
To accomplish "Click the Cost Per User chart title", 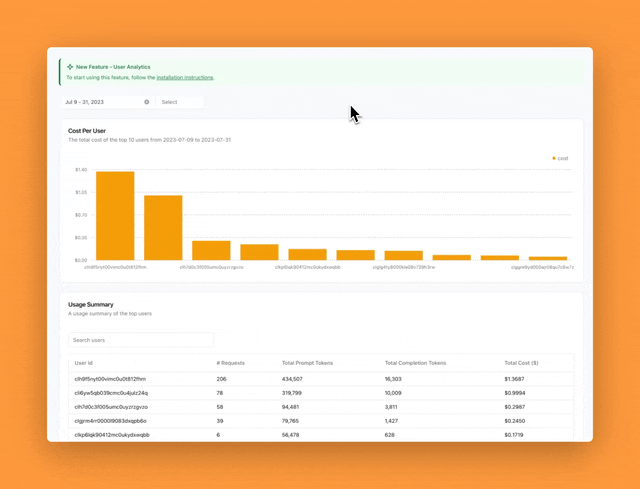I will pyautogui.click(x=87, y=131).
